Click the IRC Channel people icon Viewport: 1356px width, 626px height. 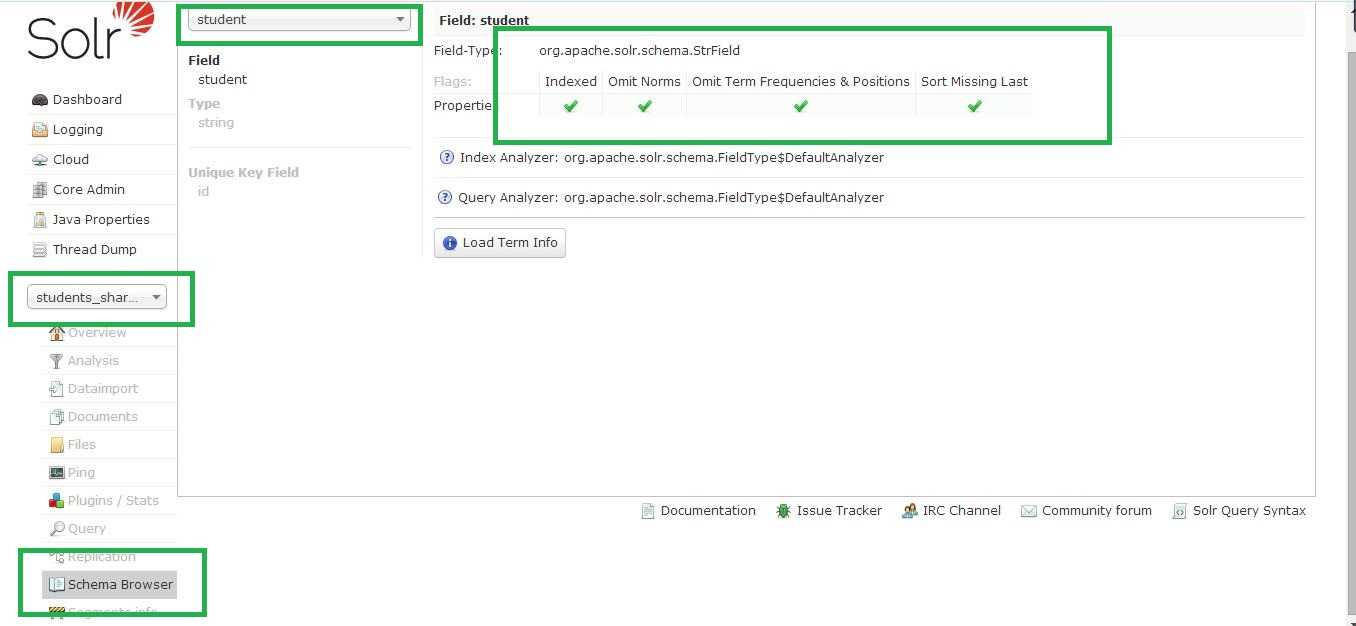[909, 511]
